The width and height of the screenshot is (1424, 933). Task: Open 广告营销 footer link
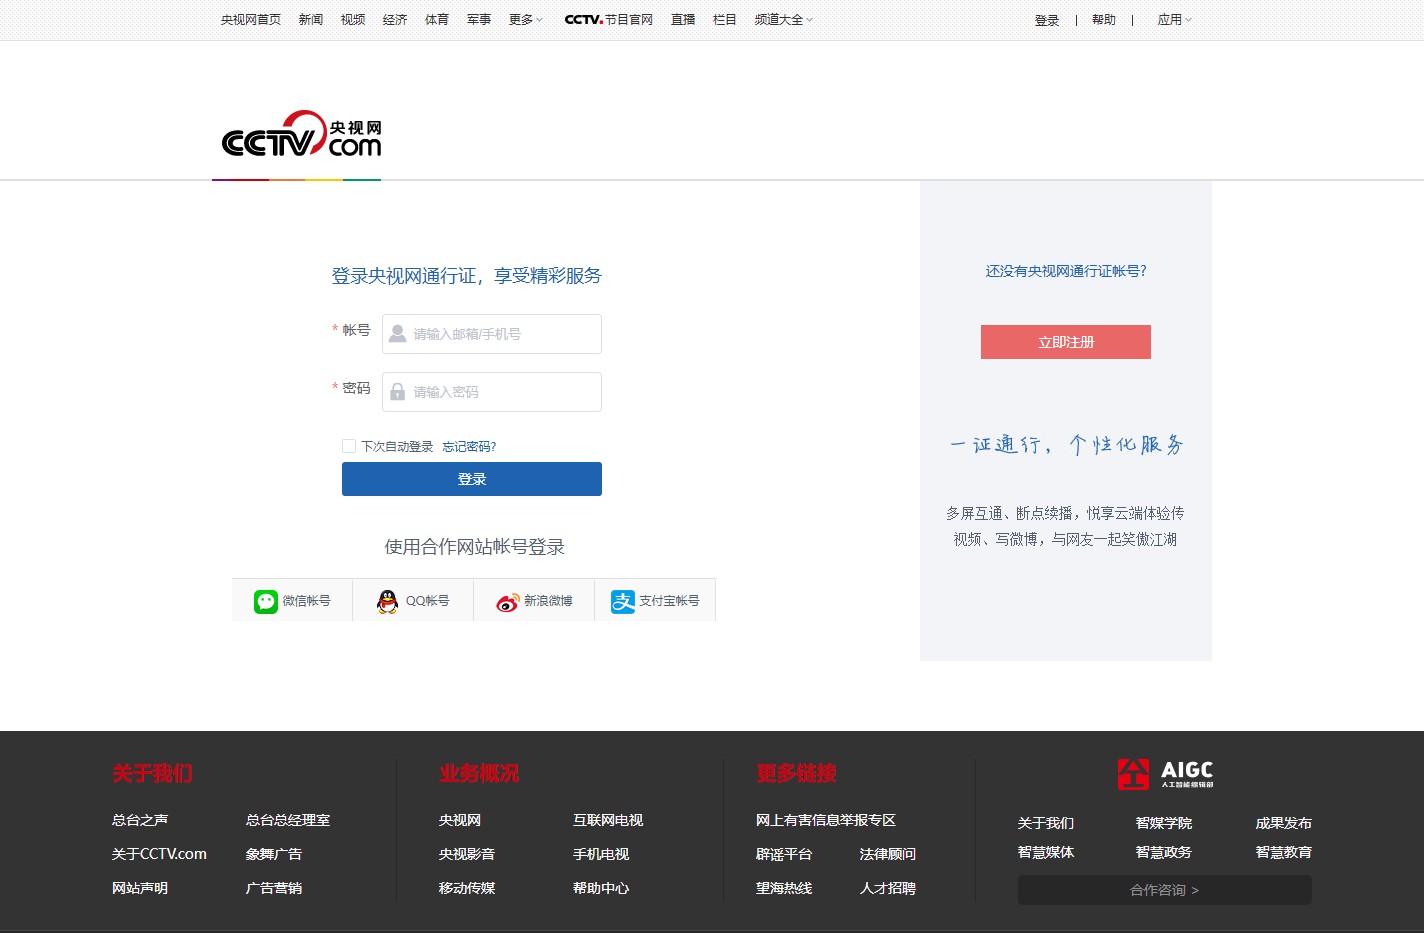click(x=274, y=888)
